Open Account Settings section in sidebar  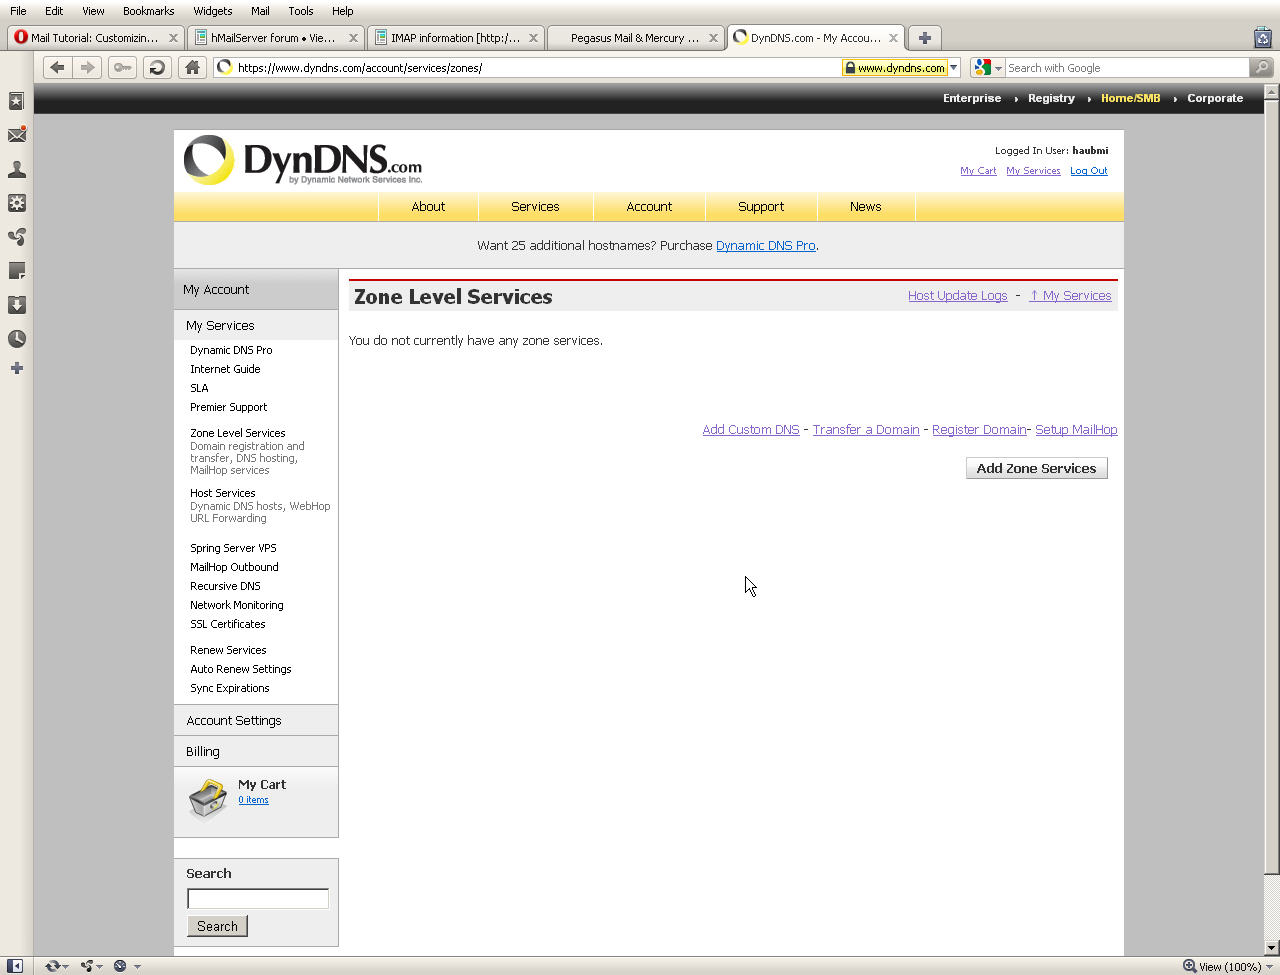coord(256,720)
